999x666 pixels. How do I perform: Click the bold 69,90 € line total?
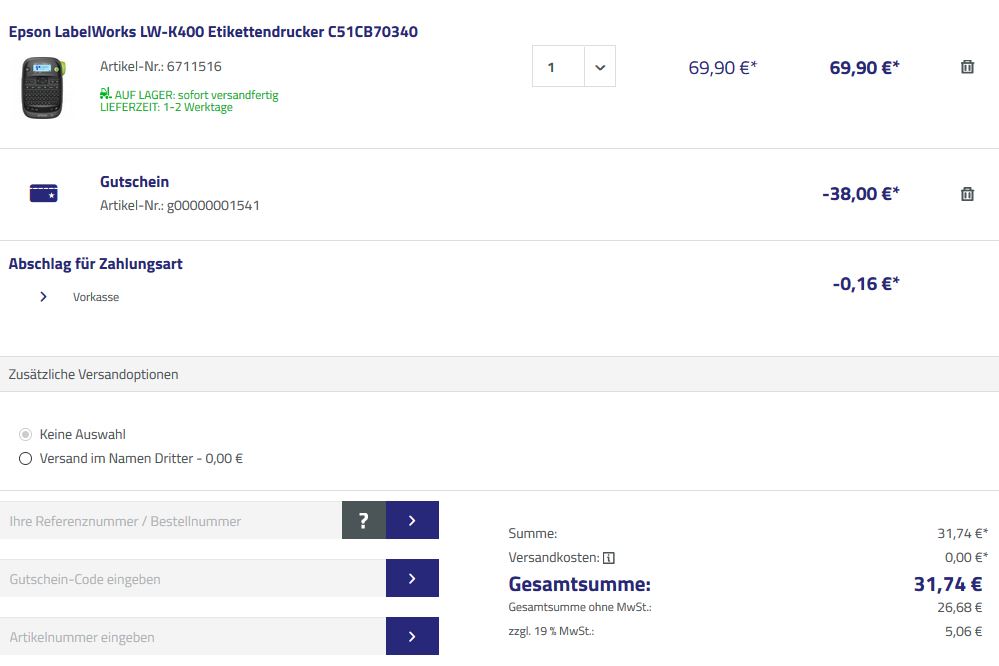tap(865, 68)
